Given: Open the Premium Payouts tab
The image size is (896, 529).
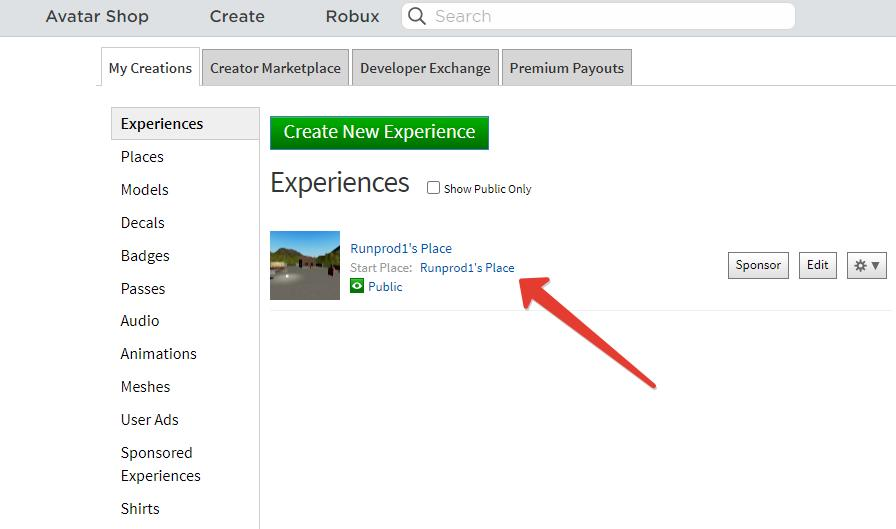Looking at the screenshot, I should pos(566,68).
